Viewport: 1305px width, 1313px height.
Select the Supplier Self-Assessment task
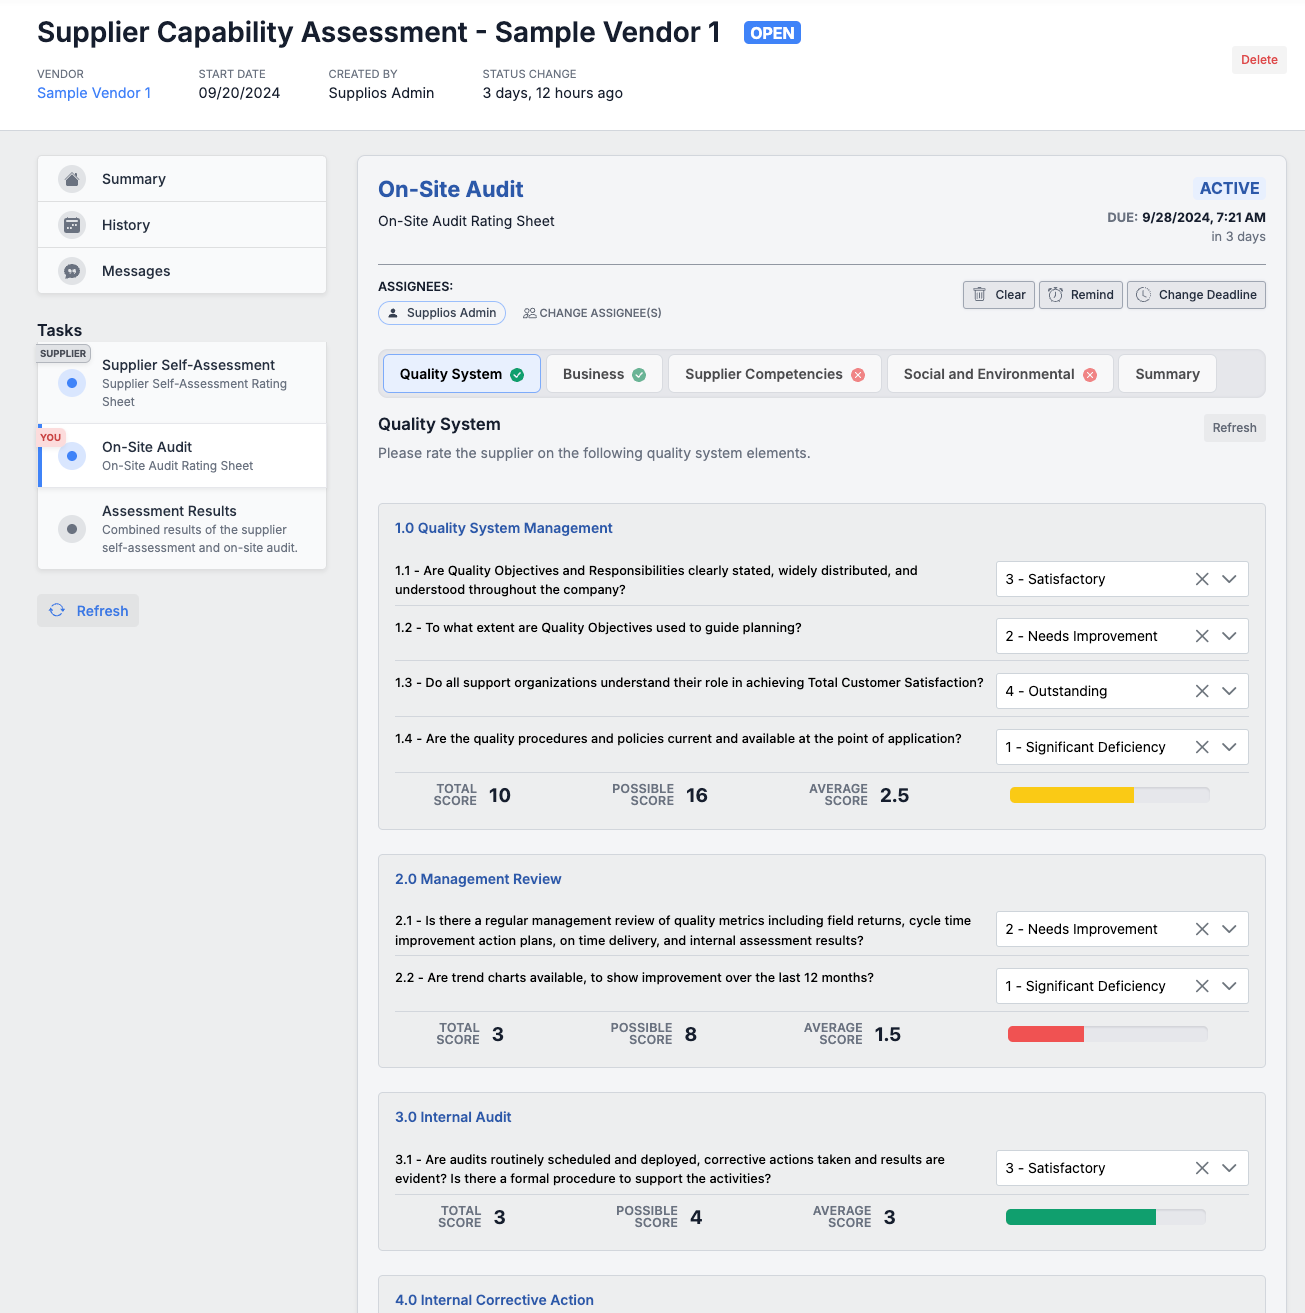182,383
